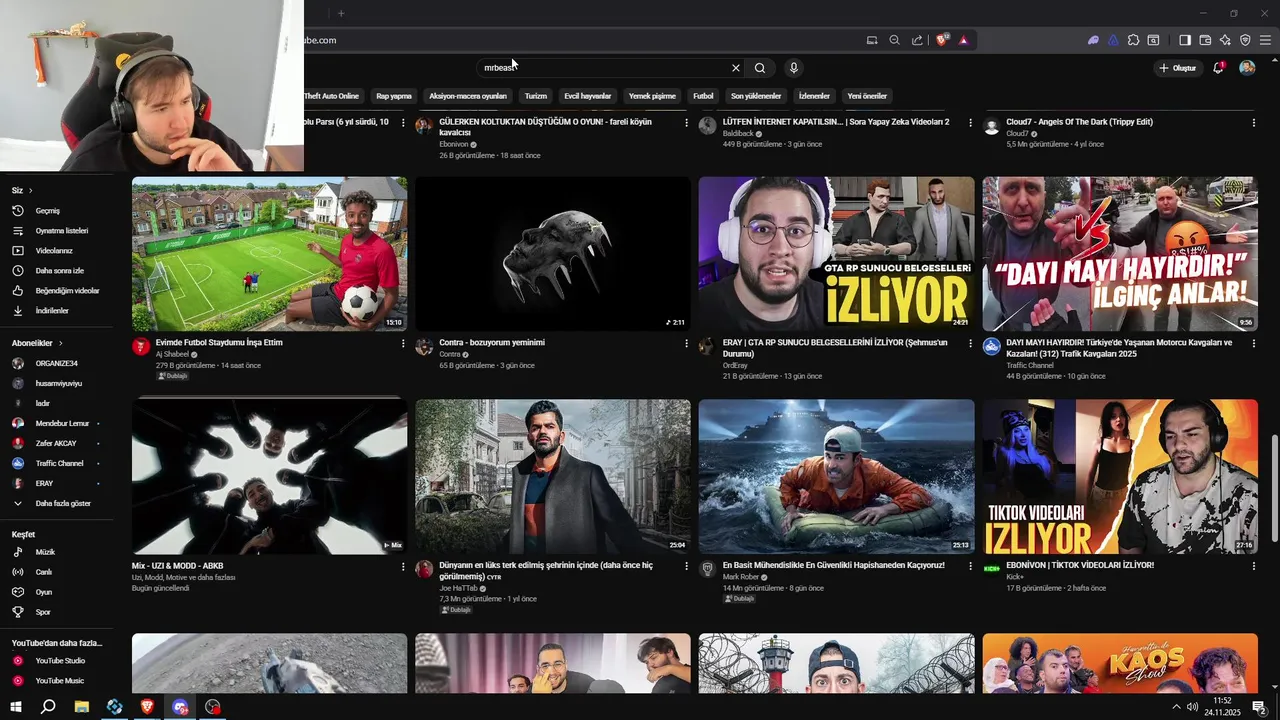
Task: Open options for EBONİVON TİKTOK video
Action: [x=1253, y=566]
